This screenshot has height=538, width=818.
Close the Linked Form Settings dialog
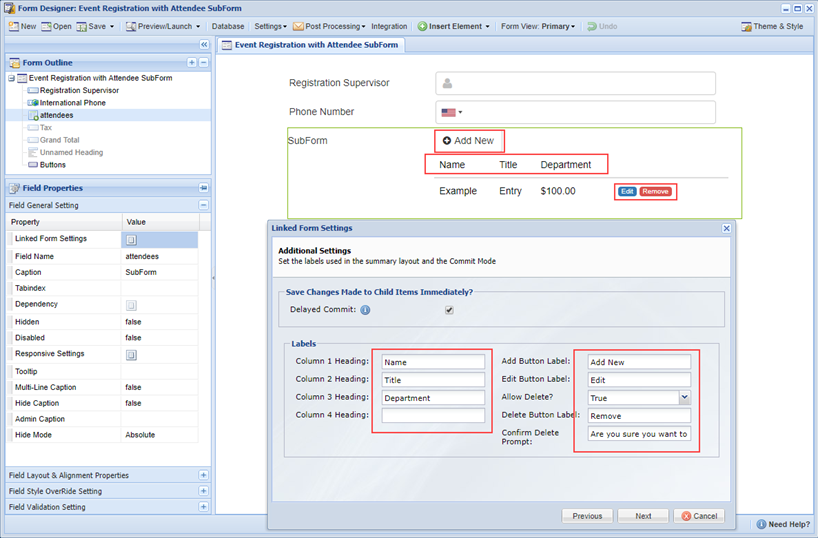click(726, 229)
